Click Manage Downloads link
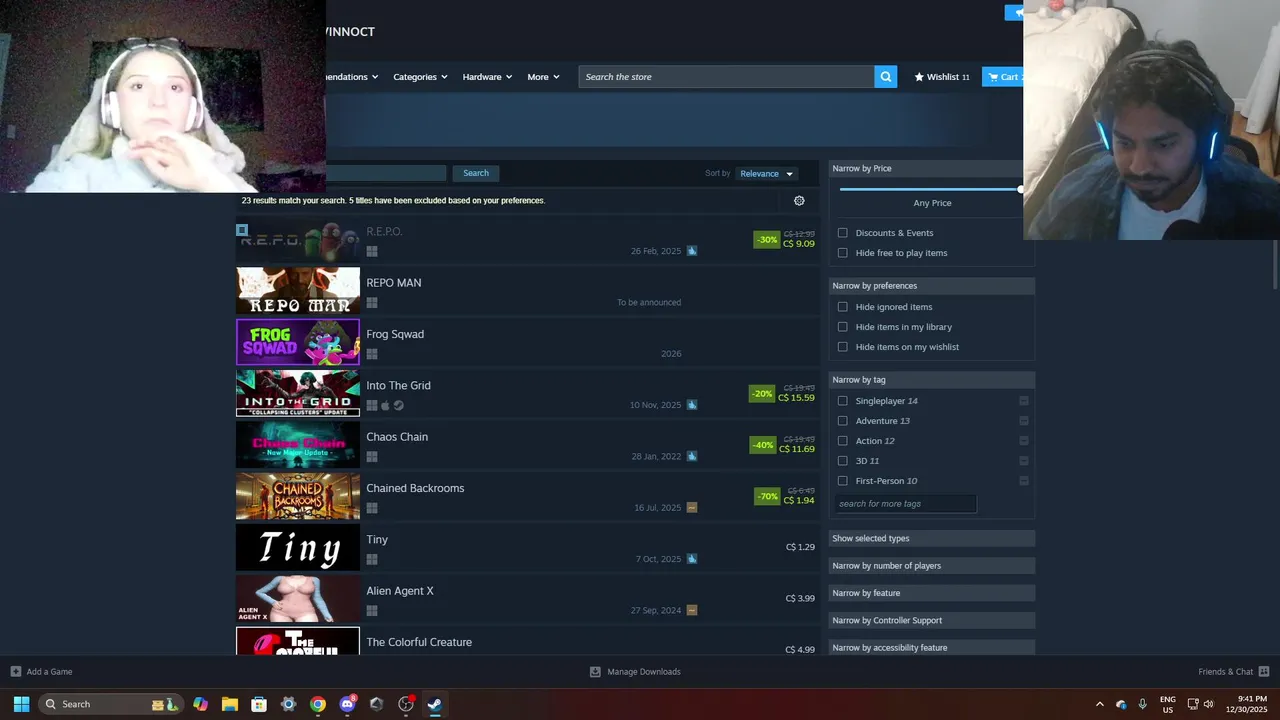The image size is (1280, 720). [x=644, y=671]
